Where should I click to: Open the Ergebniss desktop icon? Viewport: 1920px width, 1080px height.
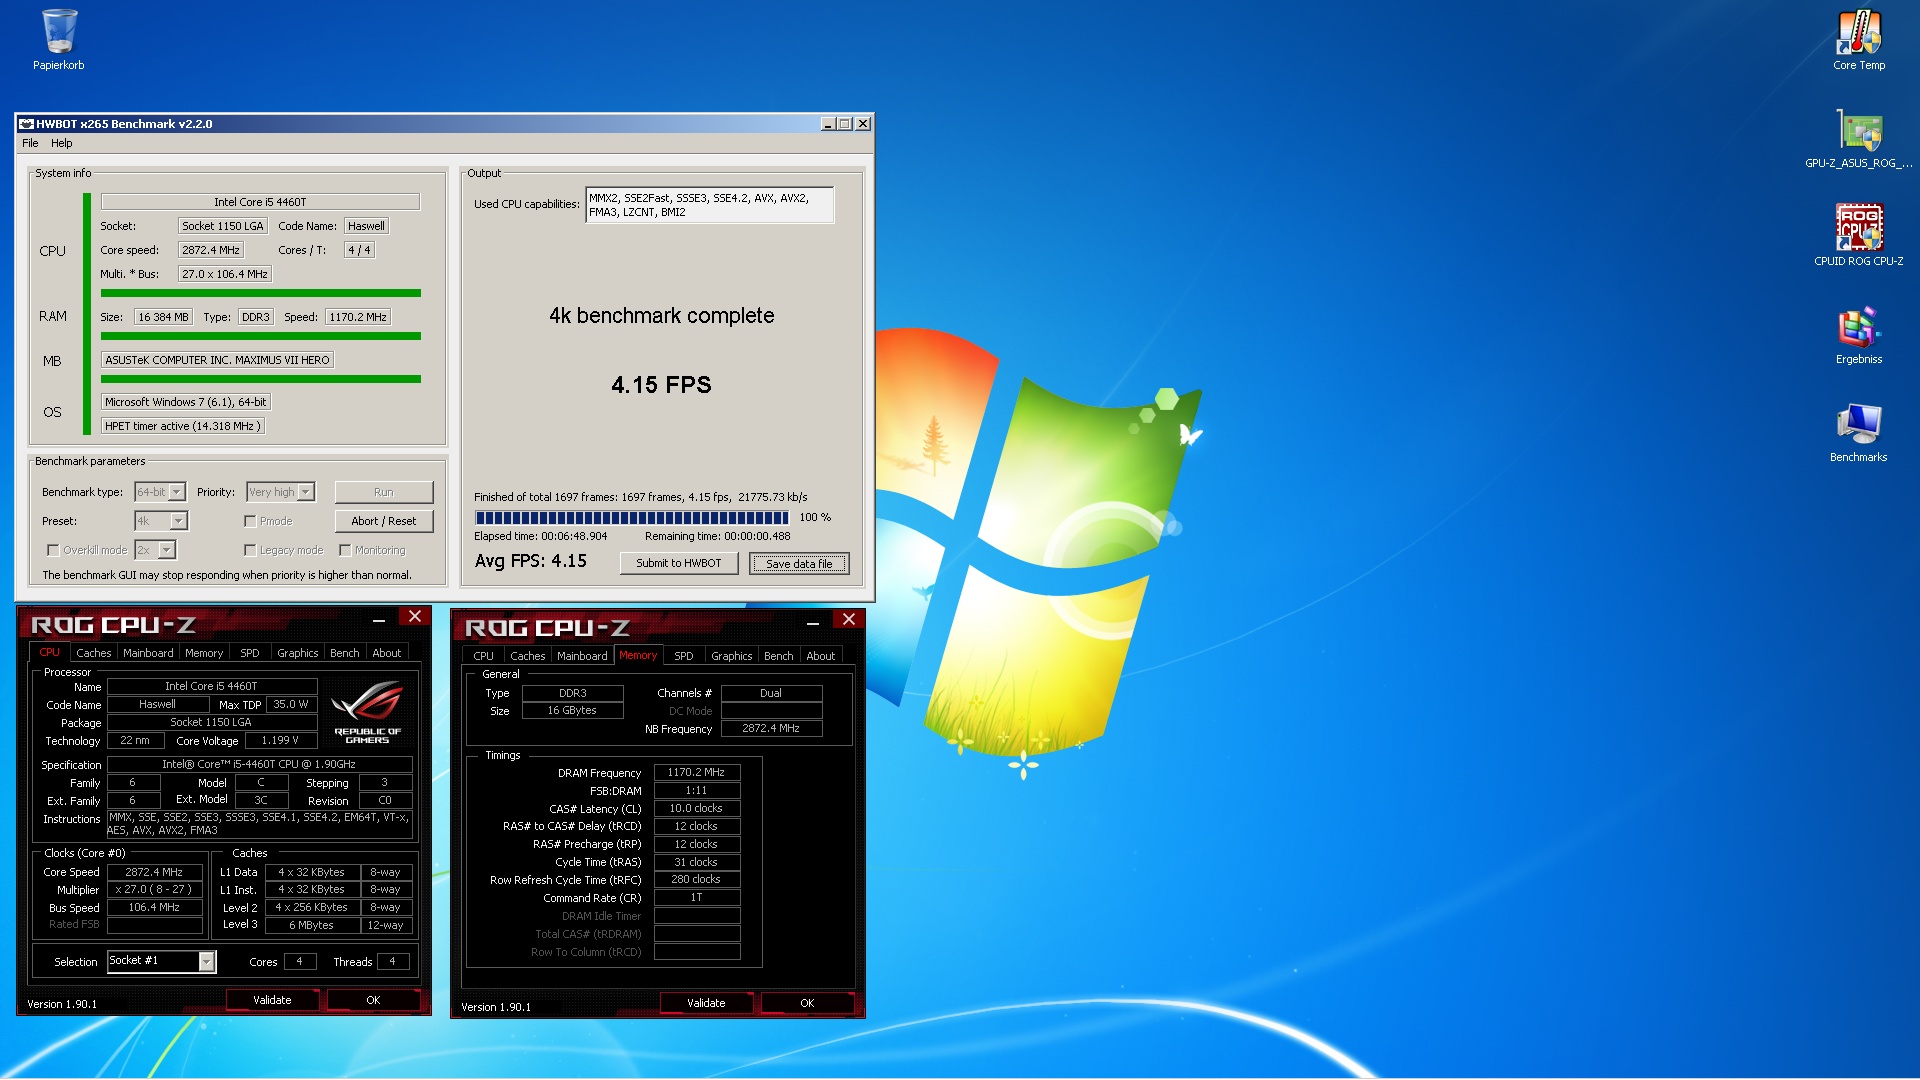click(x=1859, y=334)
